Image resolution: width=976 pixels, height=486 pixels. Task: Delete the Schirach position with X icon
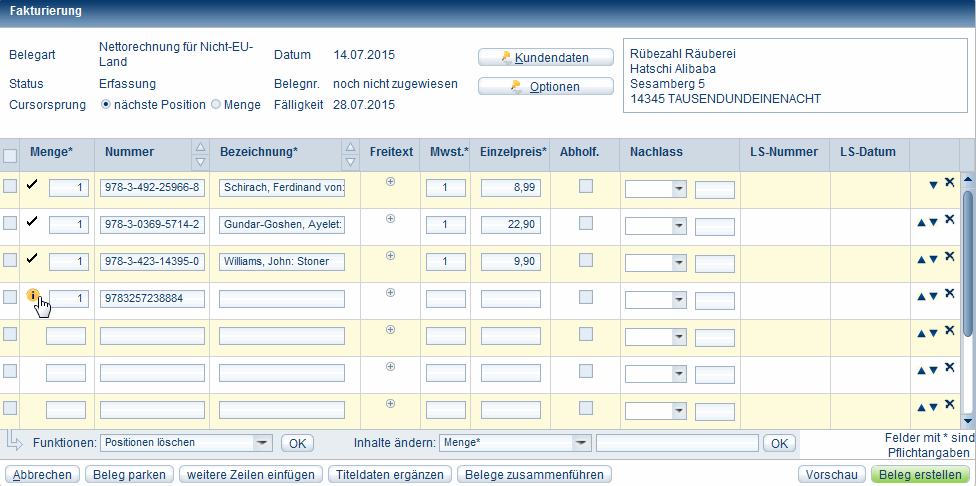[949, 182]
